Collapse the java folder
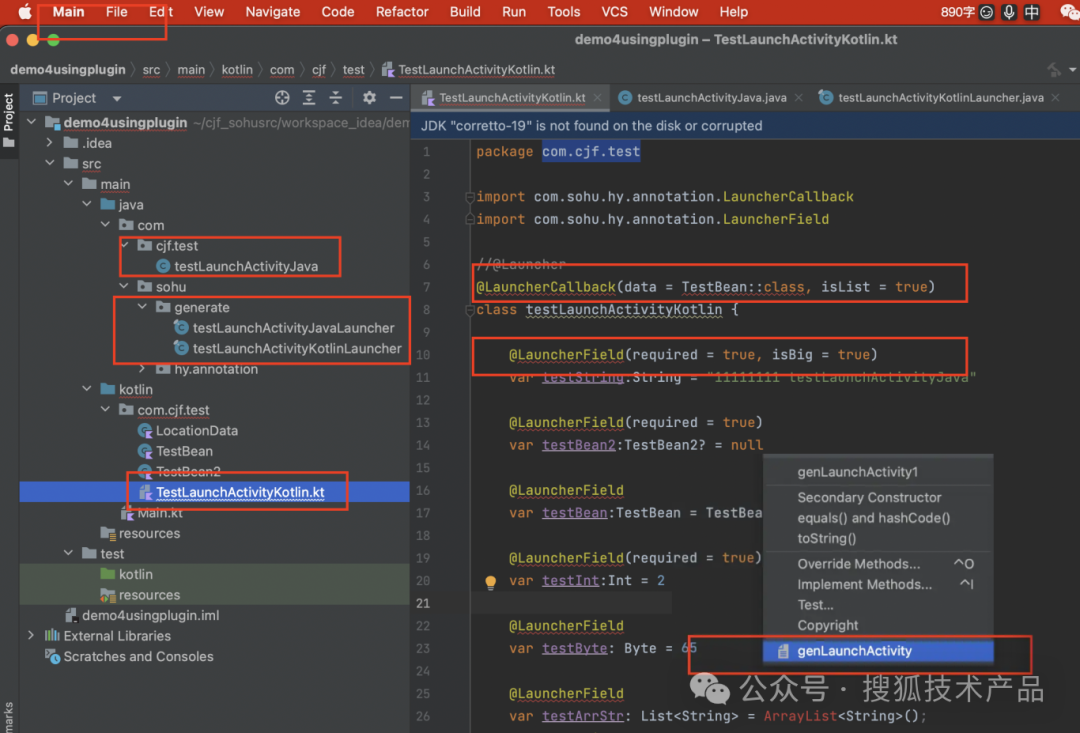 click(x=87, y=204)
